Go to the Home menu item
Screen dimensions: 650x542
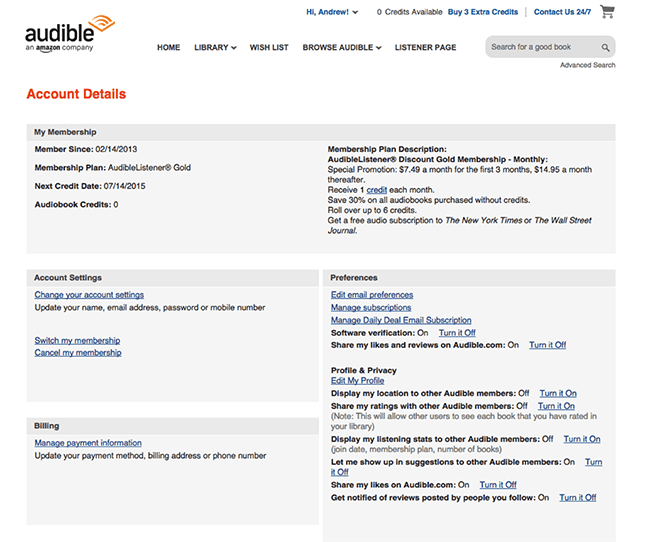coord(168,47)
